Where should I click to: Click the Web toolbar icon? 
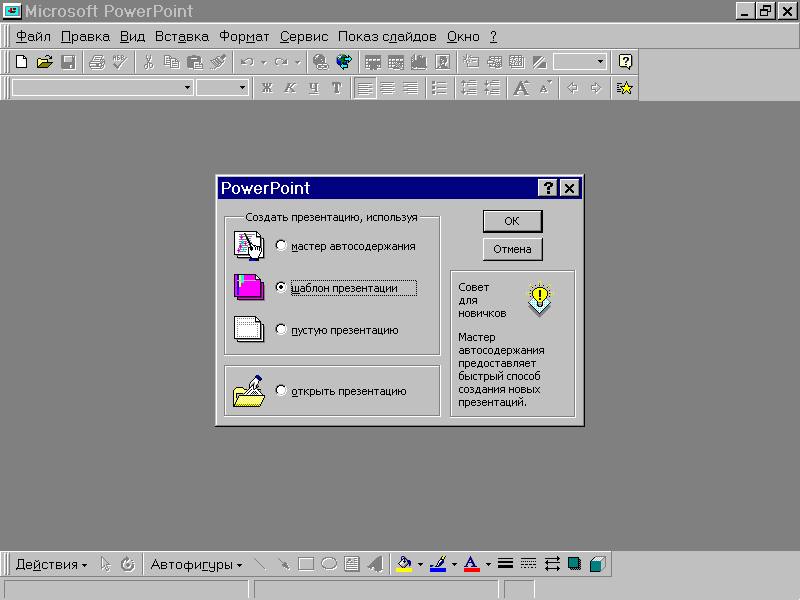coord(344,62)
